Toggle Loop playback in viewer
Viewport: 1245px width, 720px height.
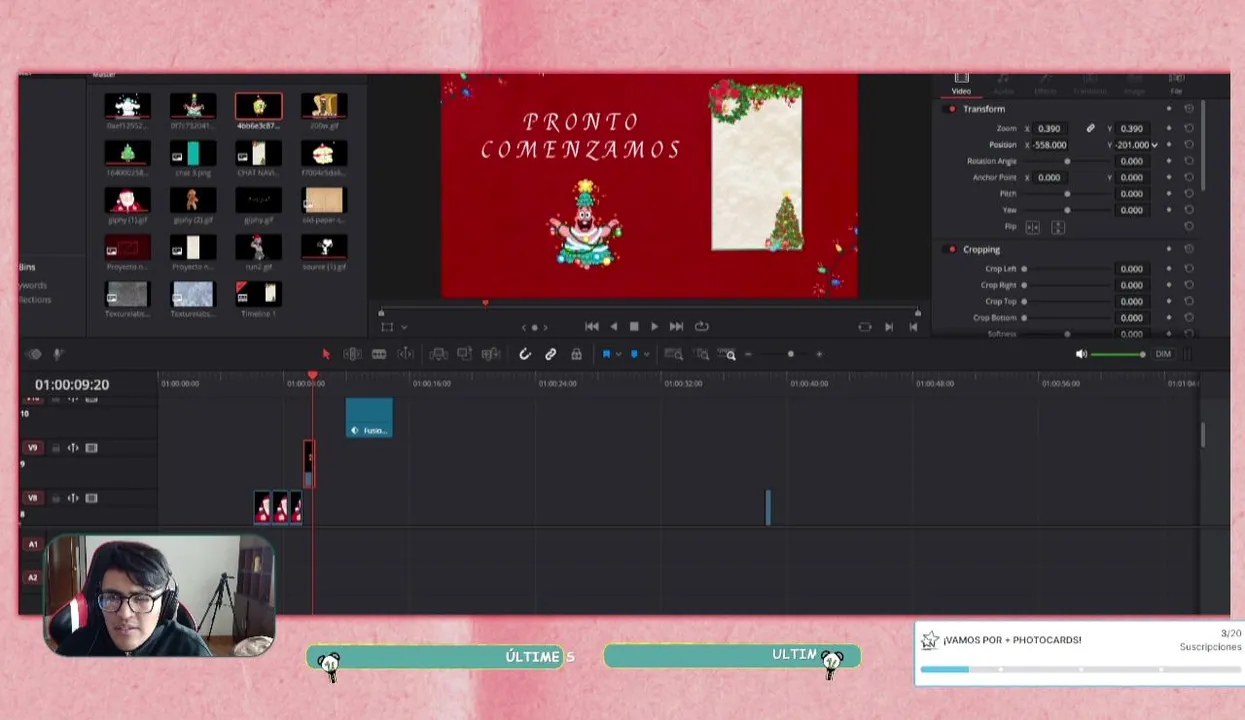coord(702,326)
